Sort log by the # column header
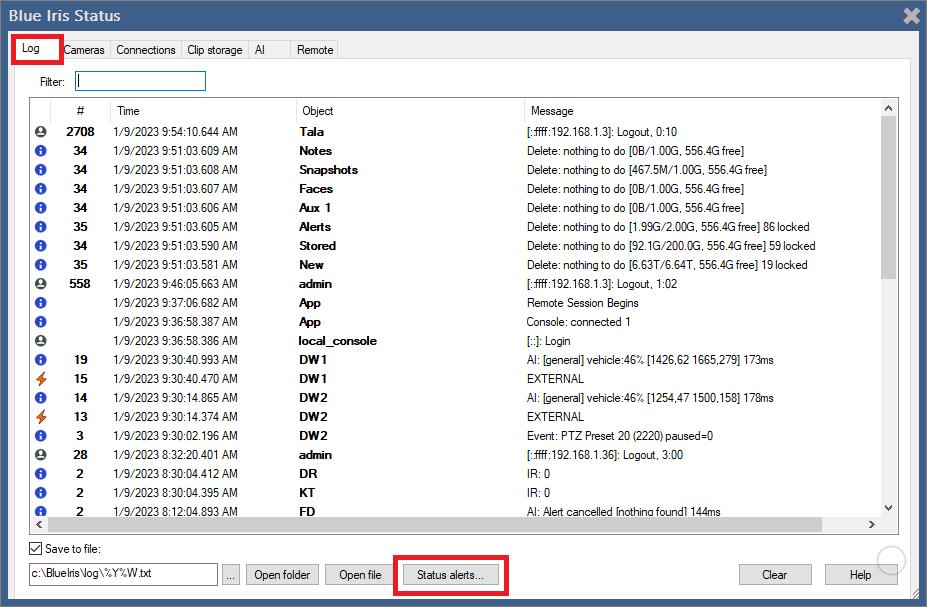This screenshot has width=927, height=607. click(80, 111)
